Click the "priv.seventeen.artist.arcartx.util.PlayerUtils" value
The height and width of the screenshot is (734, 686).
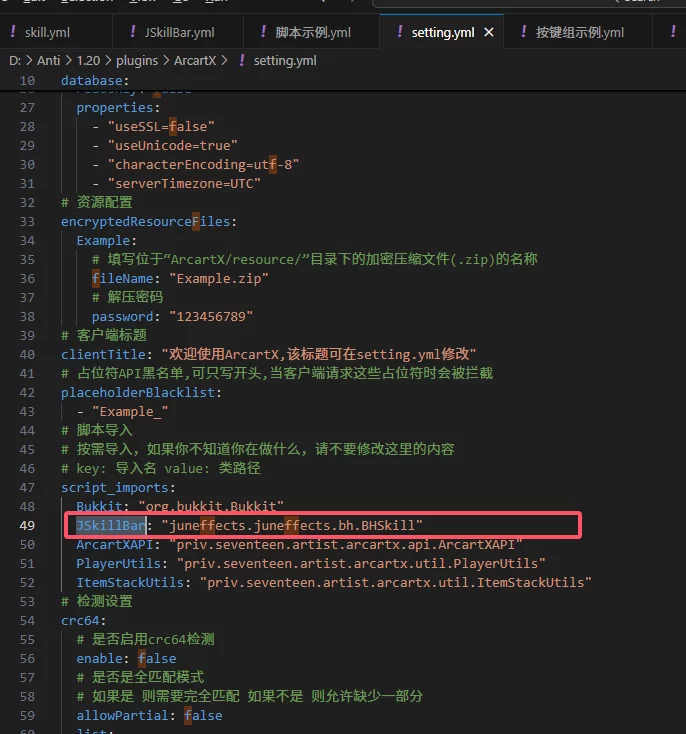point(361,564)
